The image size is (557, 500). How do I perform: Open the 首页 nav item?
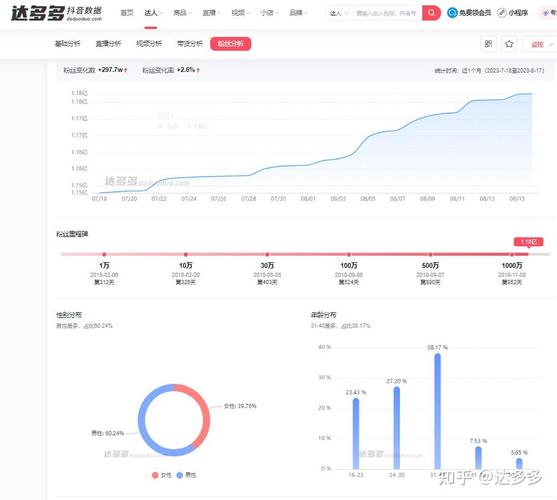point(127,13)
